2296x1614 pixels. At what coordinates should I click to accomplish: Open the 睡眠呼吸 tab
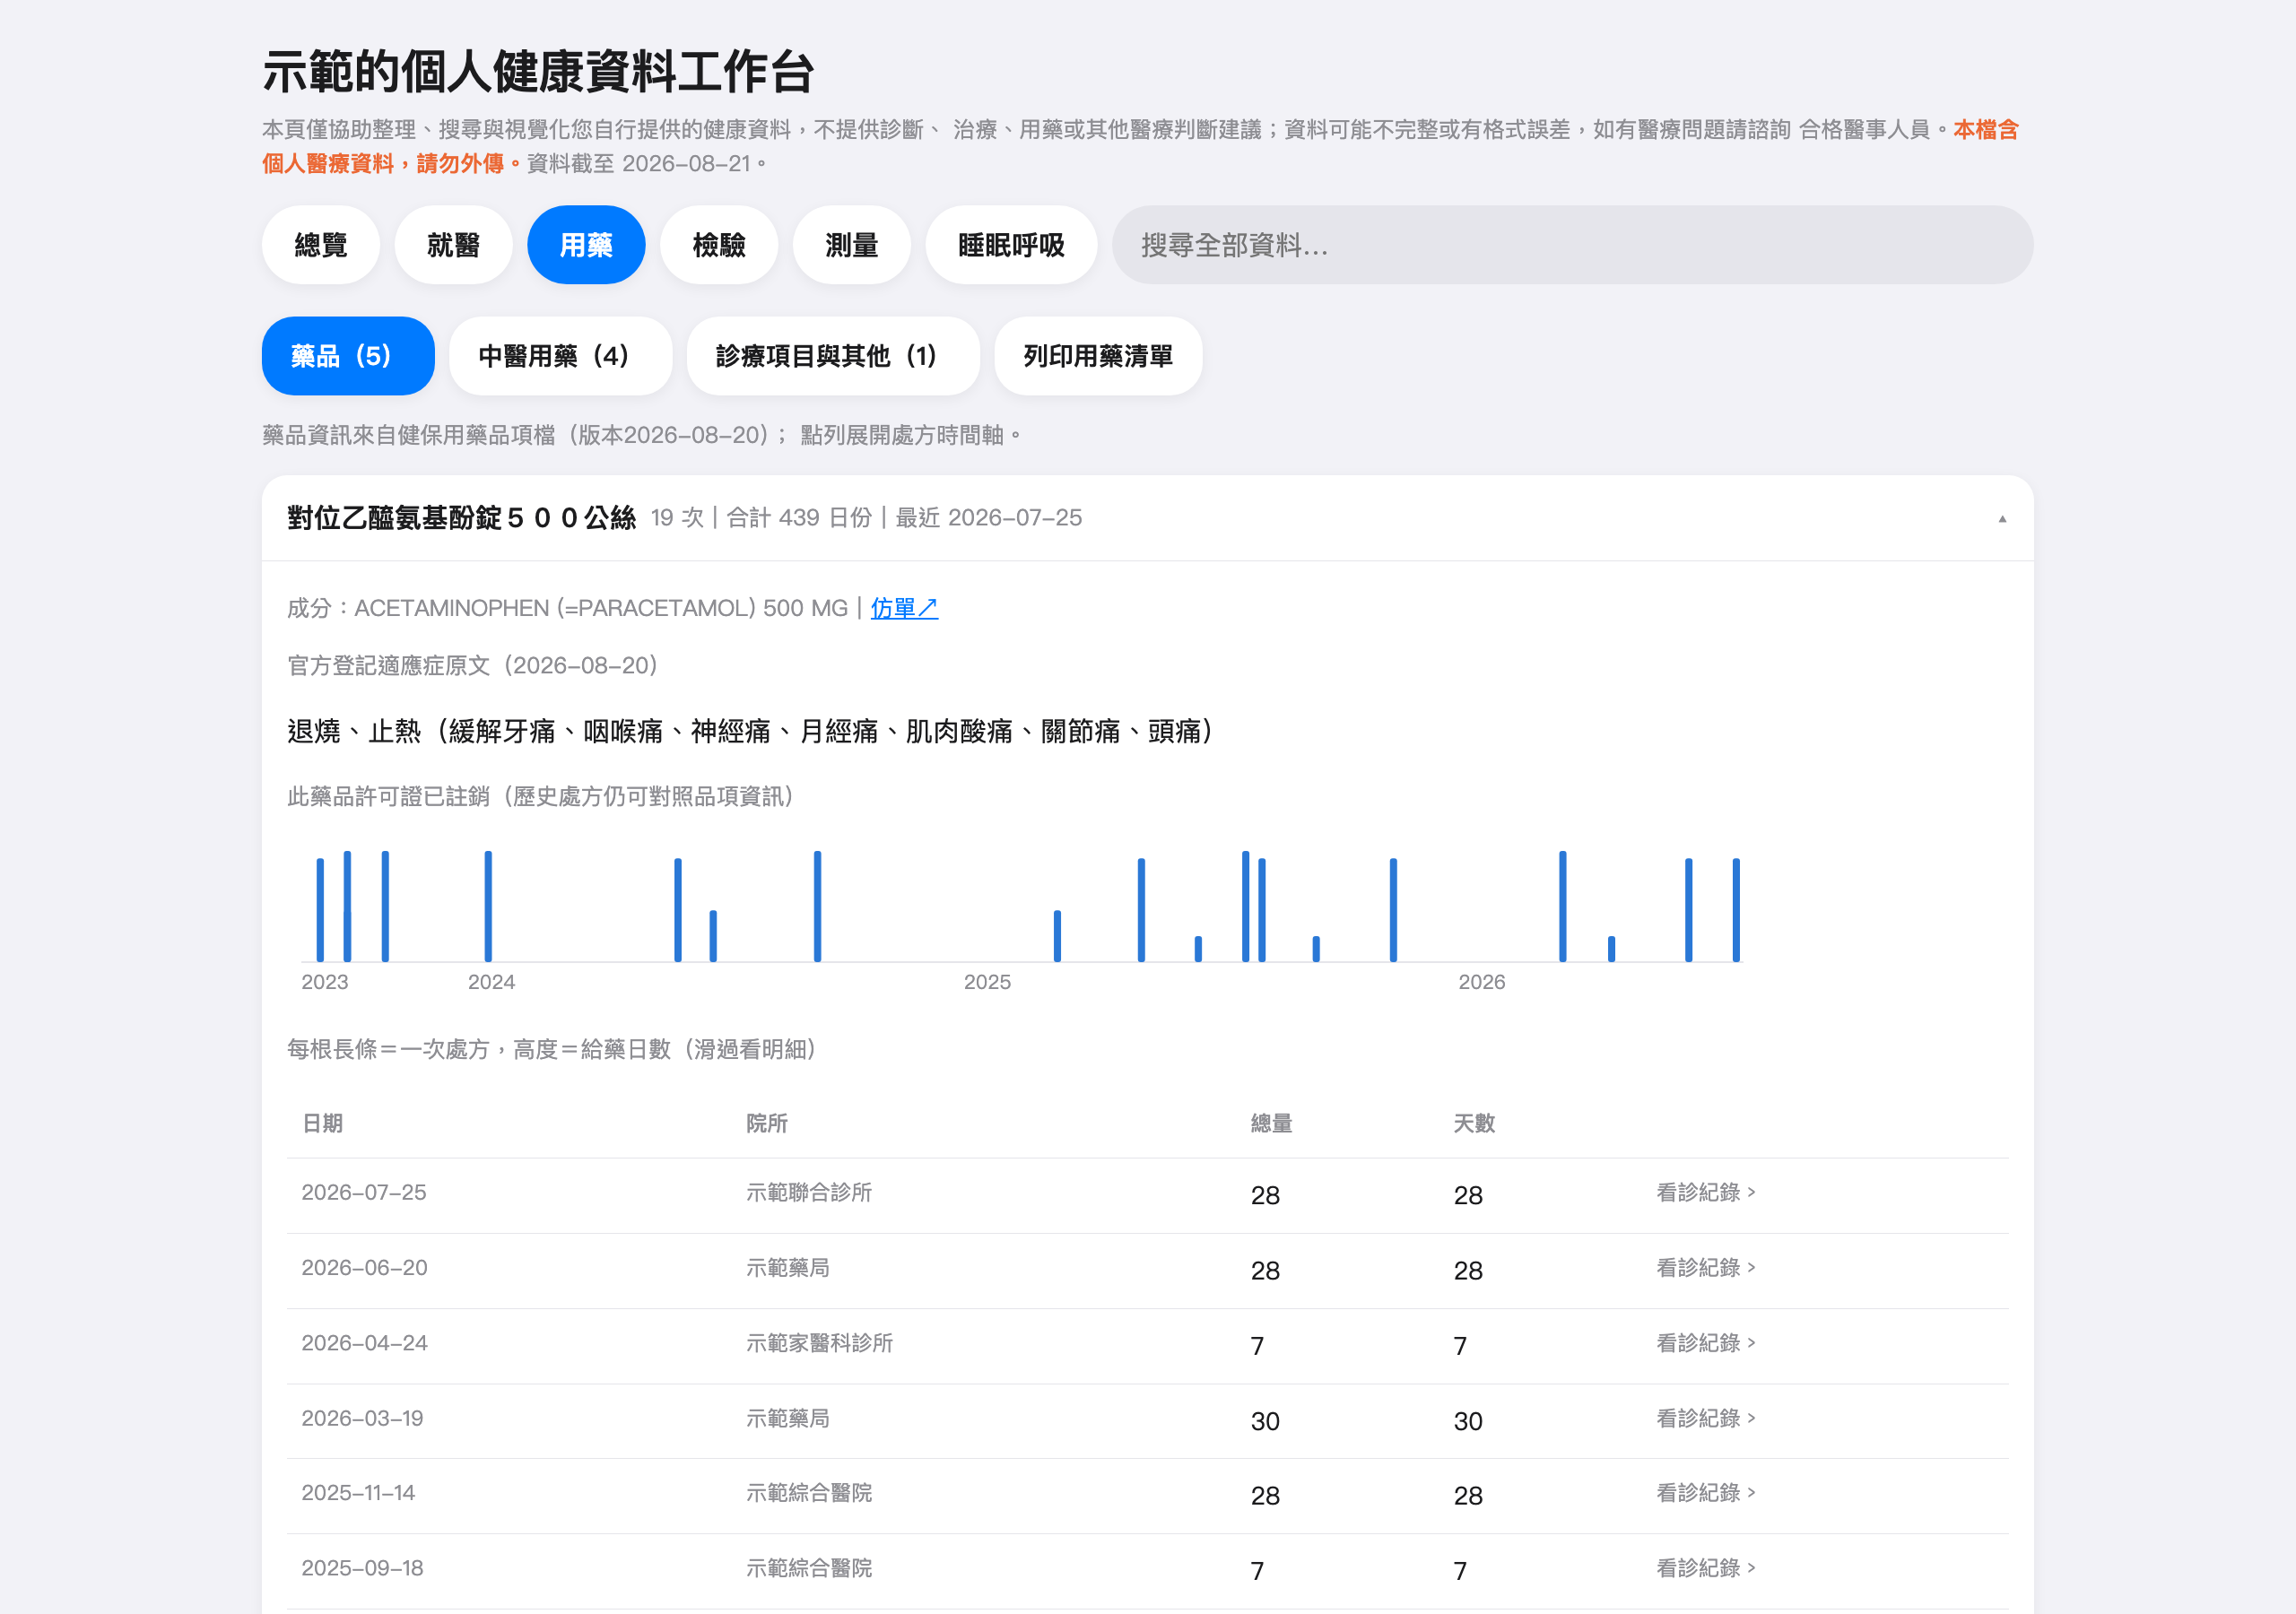(1011, 245)
